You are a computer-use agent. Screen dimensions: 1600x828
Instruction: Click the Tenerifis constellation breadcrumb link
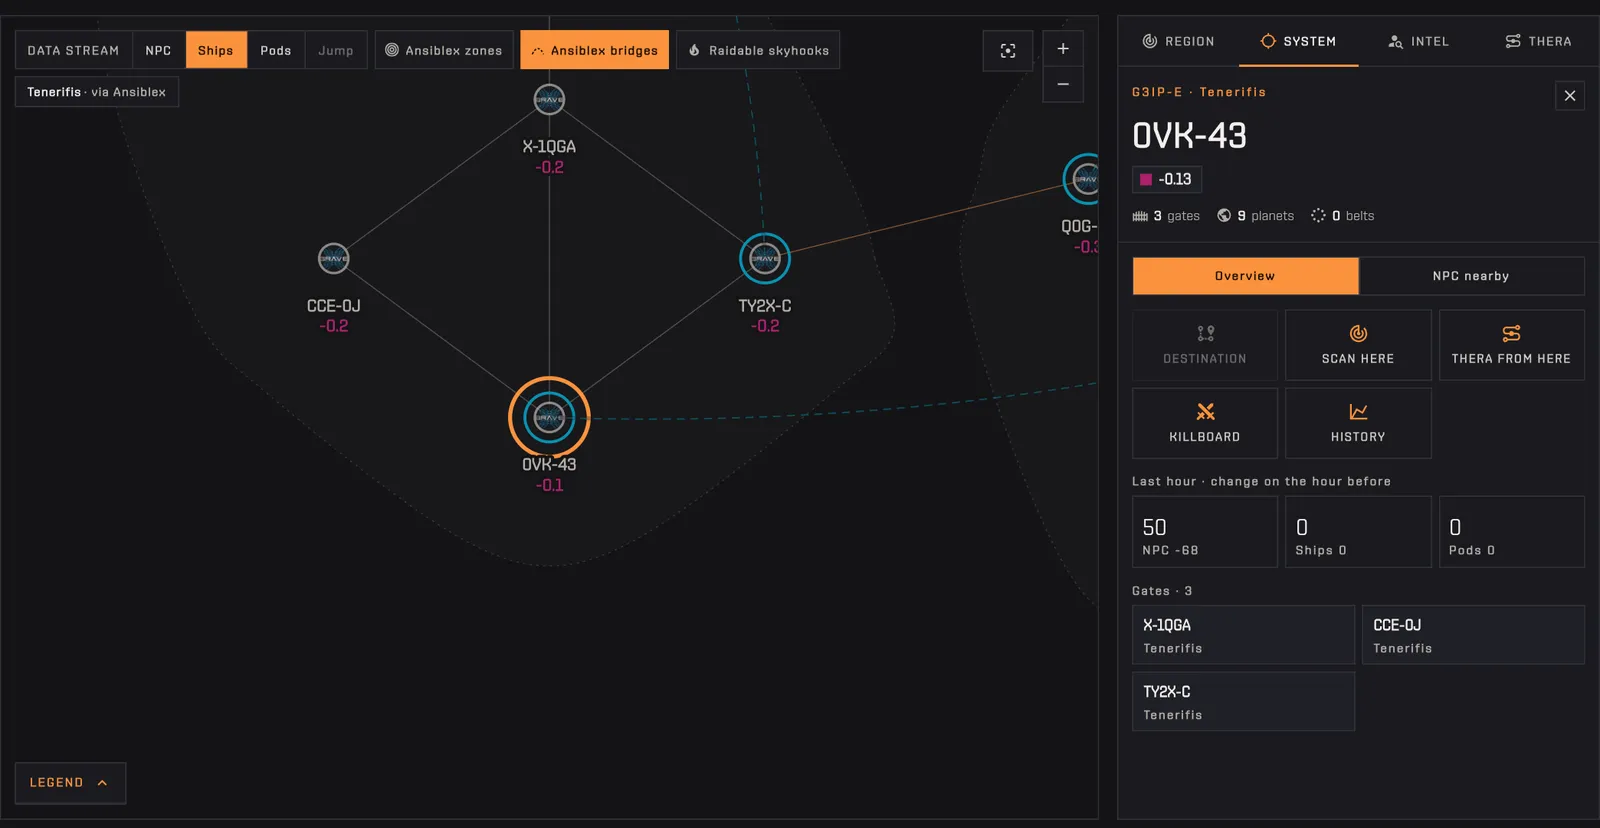coord(1233,92)
